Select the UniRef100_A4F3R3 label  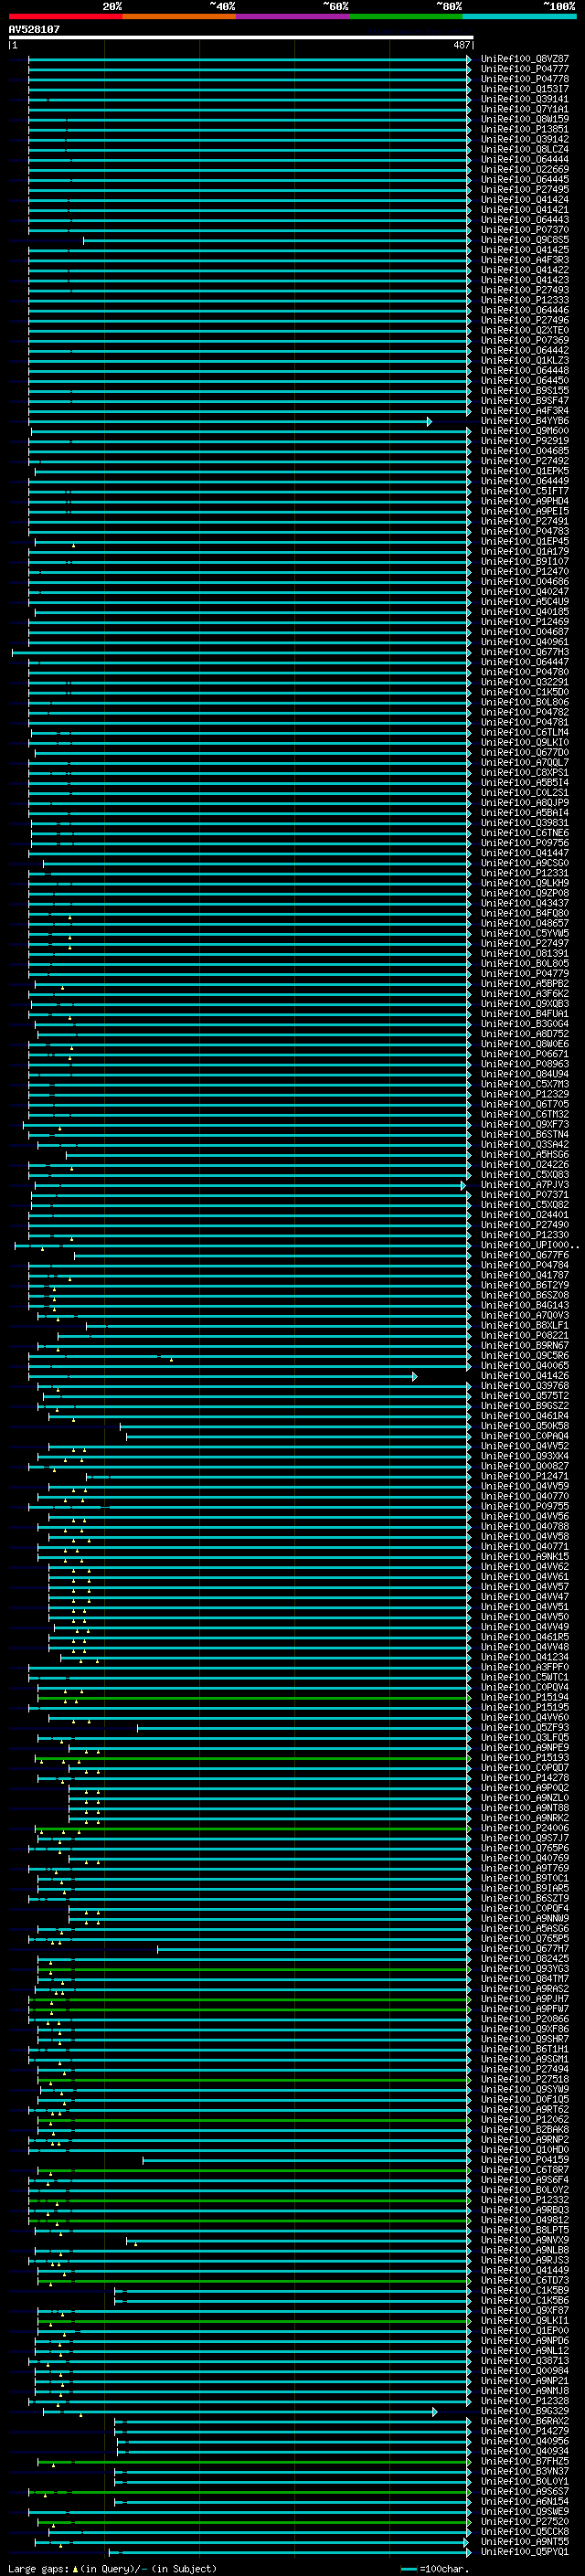524,260
